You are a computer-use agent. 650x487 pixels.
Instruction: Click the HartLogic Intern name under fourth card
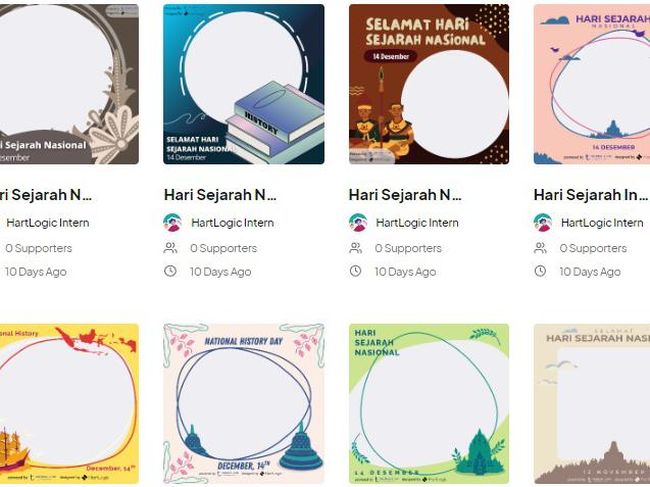[602, 222]
